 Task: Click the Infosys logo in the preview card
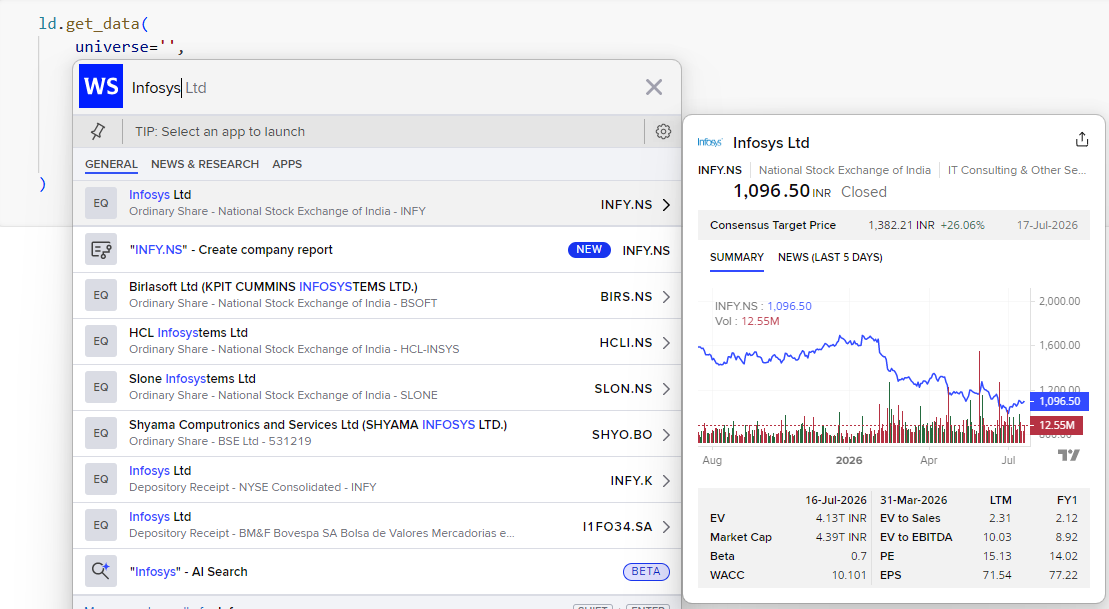[709, 142]
